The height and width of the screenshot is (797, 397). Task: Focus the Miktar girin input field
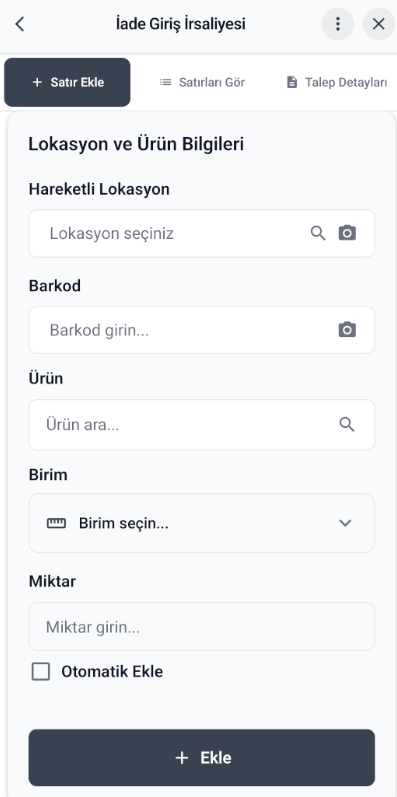click(x=202, y=627)
